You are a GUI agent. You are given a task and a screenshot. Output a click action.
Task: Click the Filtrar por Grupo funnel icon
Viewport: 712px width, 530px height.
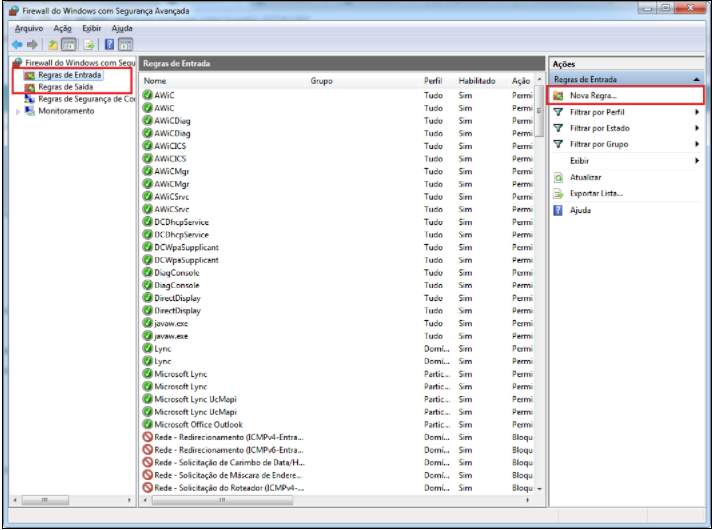click(x=558, y=144)
